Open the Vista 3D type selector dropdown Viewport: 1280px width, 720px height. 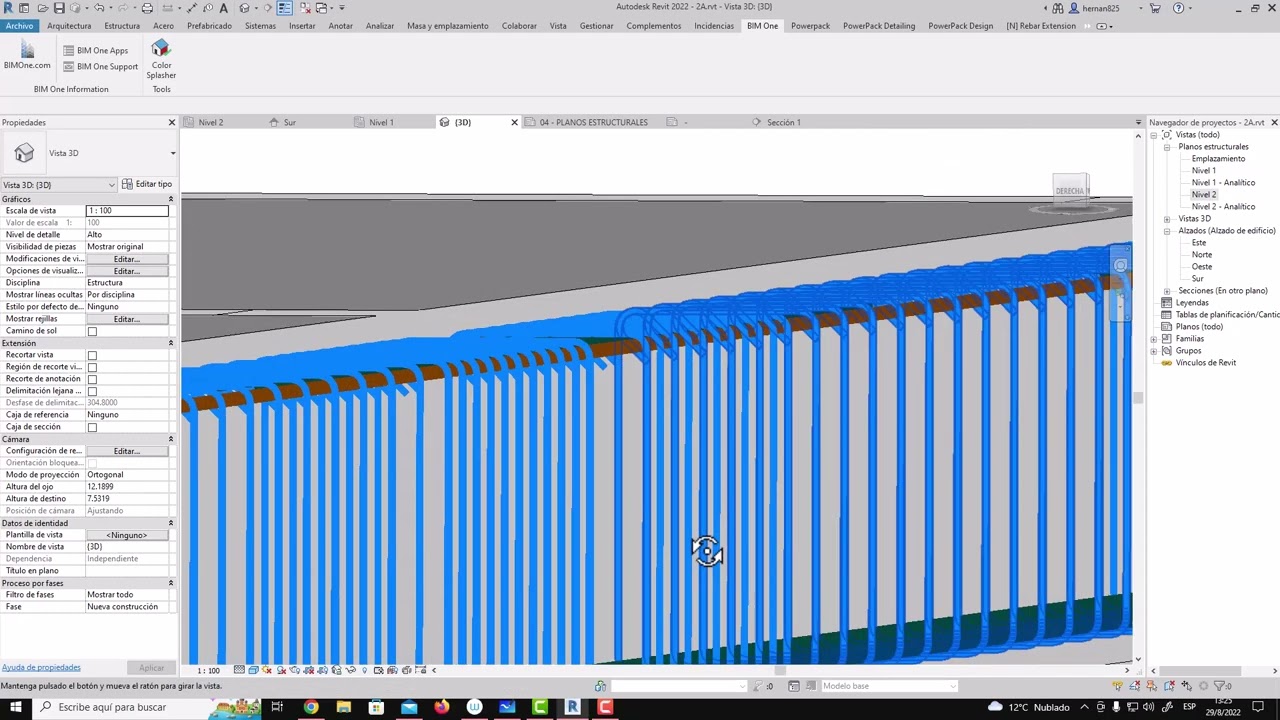[x=173, y=153]
